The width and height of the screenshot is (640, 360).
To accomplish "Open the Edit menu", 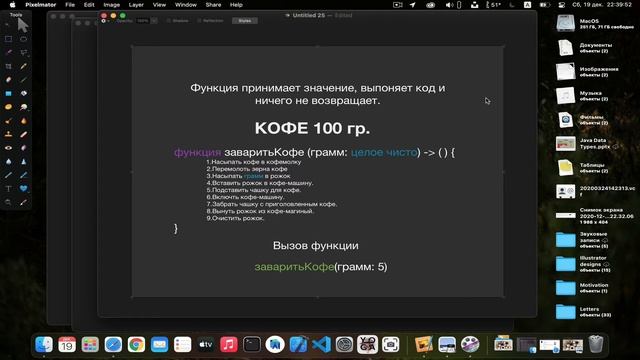I will tap(89, 5).
